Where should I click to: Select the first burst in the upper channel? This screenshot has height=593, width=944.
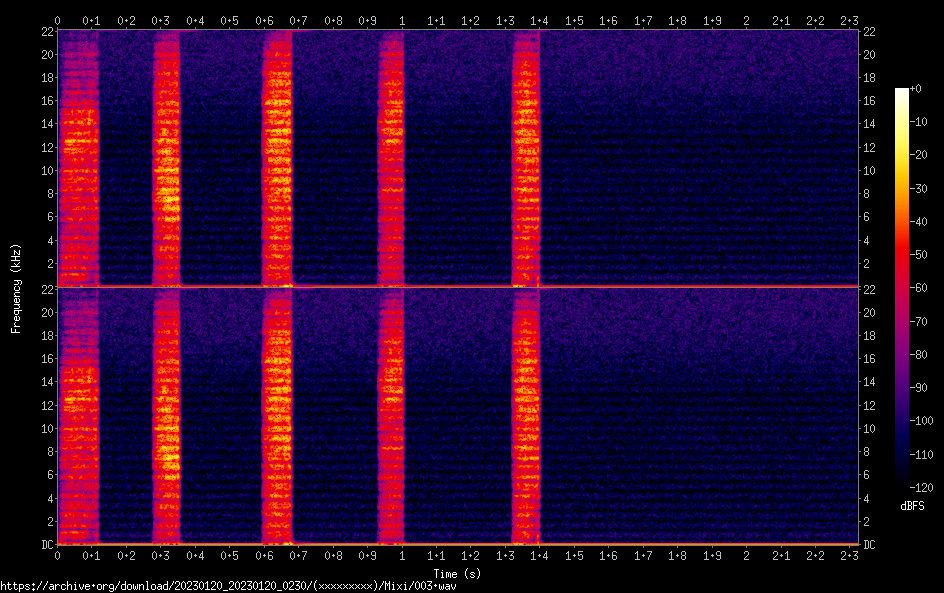79,158
